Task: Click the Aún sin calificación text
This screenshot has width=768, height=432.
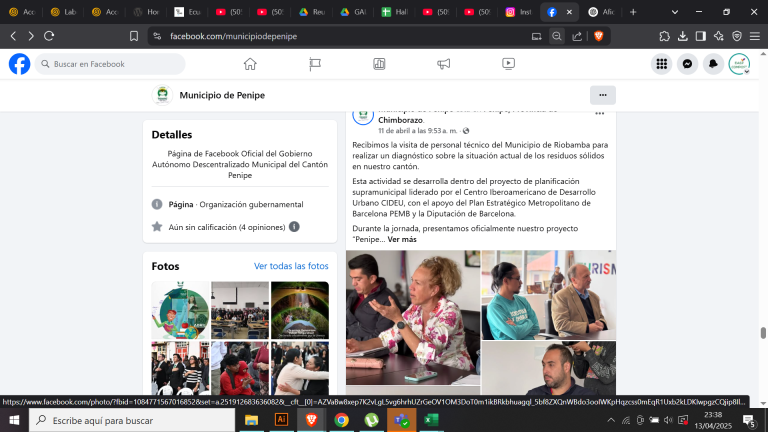Action: pyautogui.click(x=227, y=227)
